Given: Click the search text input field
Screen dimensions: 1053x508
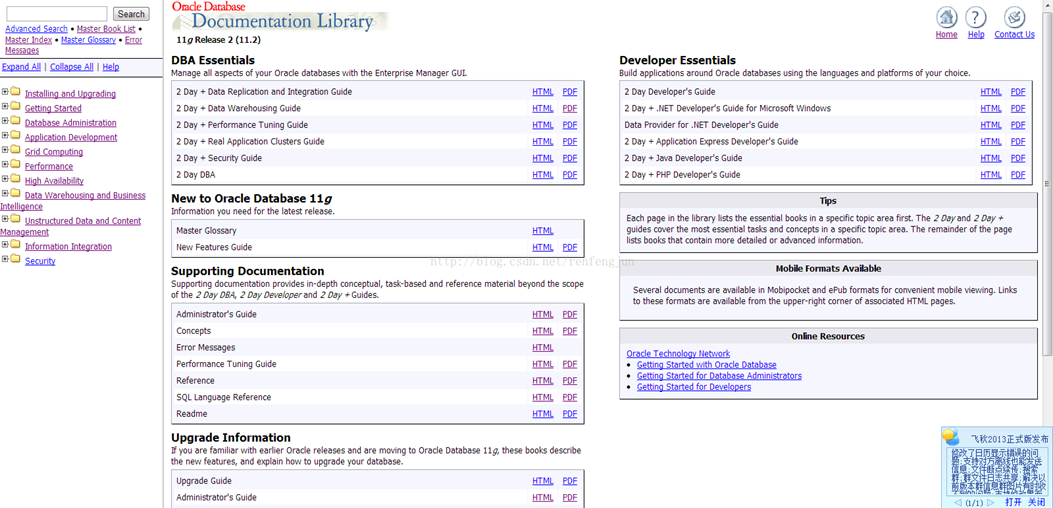Looking at the screenshot, I should point(57,14).
